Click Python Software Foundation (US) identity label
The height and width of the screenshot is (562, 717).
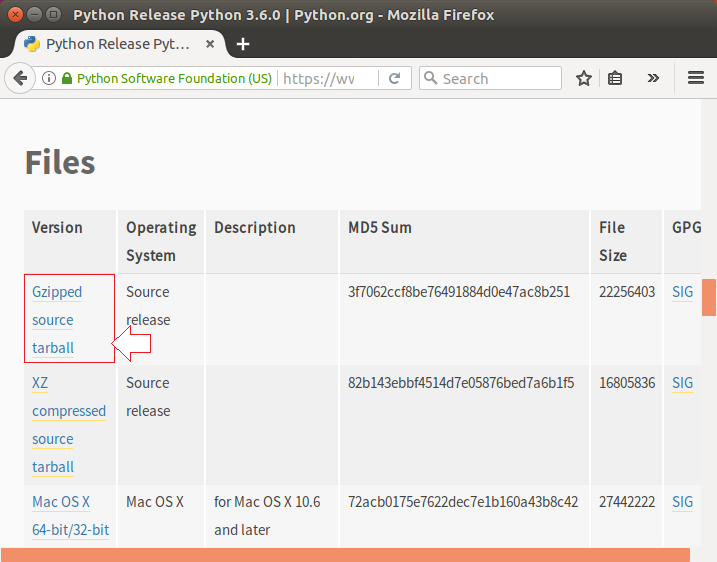click(174, 79)
